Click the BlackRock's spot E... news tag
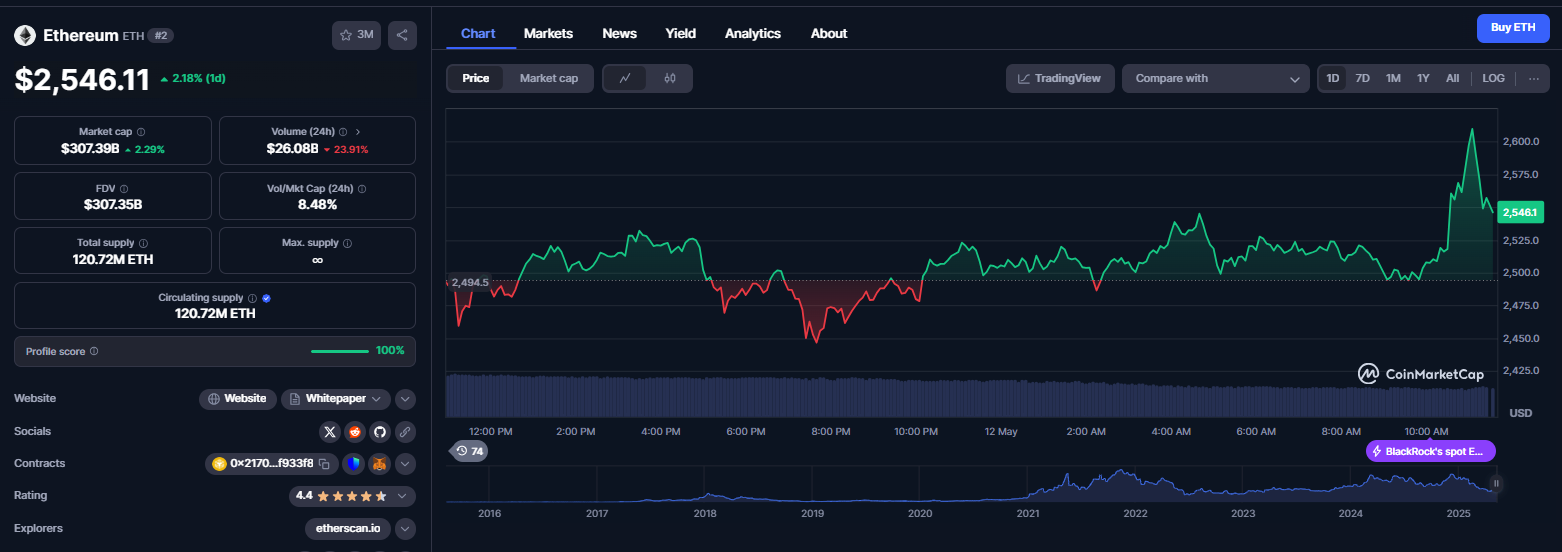The image size is (1562, 552). [x=1431, y=451]
